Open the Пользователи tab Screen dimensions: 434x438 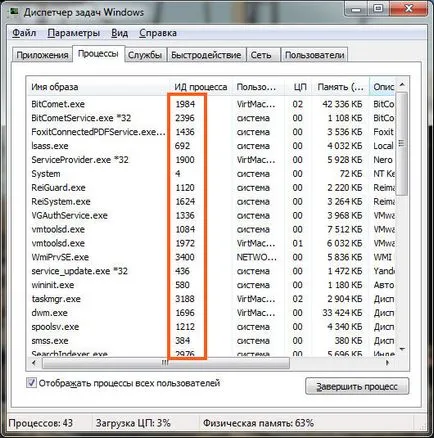(314, 55)
